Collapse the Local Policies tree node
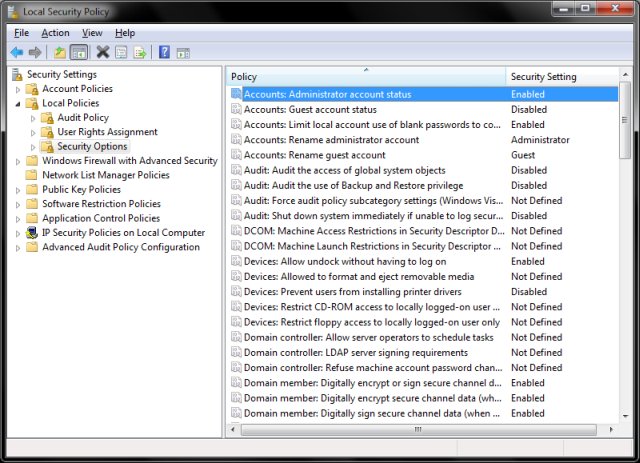The image size is (640, 463). click(x=17, y=104)
